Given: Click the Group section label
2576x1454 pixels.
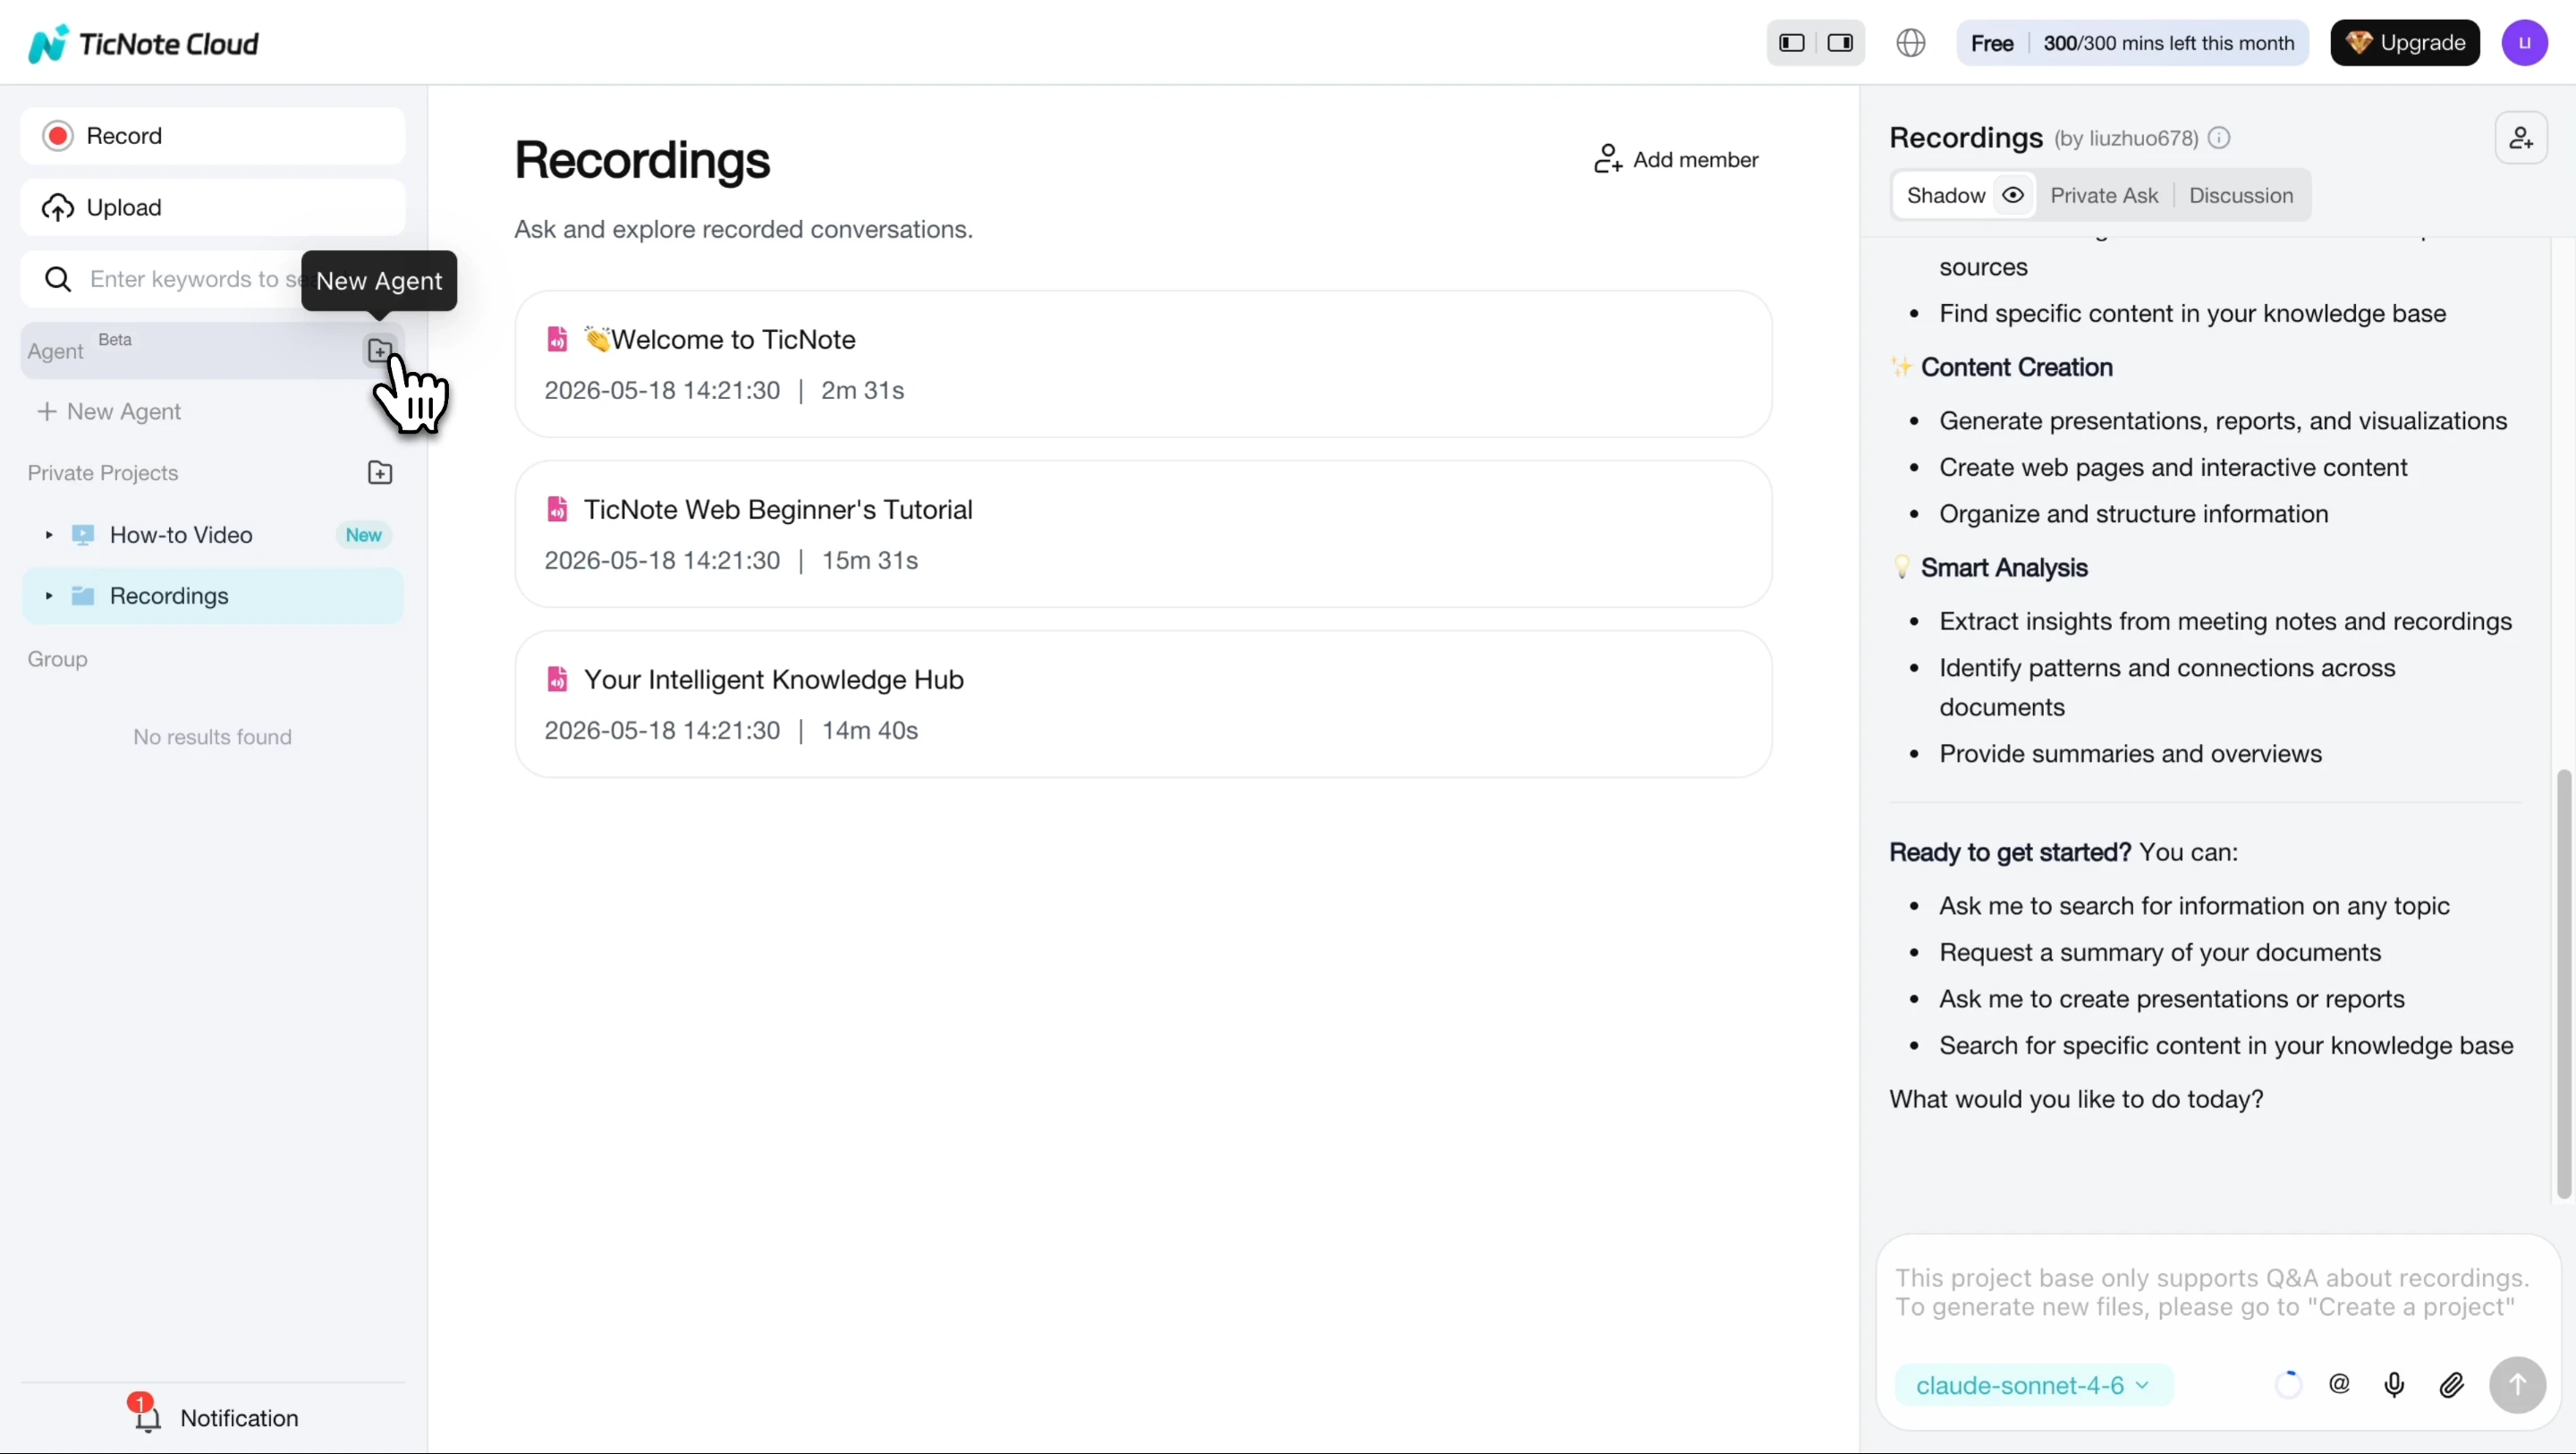Looking at the screenshot, I should coord(58,659).
